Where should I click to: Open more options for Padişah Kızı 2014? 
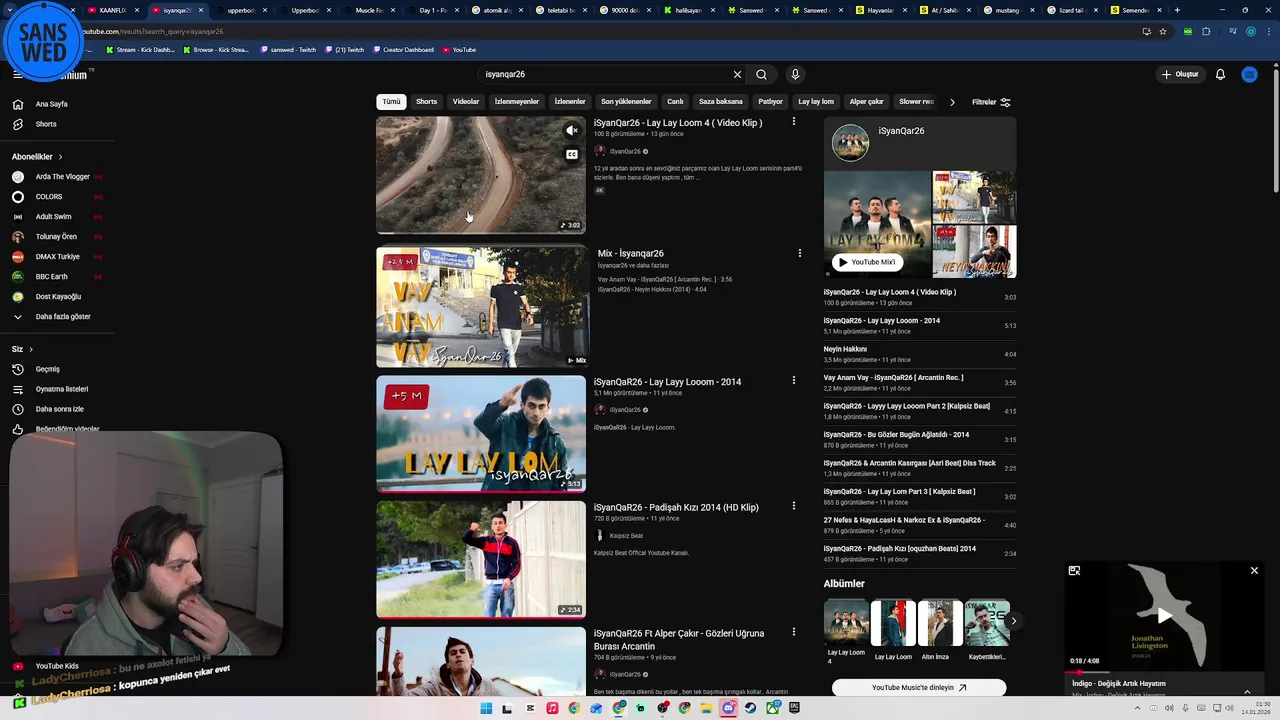pyautogui.click(x=794, y=507)
